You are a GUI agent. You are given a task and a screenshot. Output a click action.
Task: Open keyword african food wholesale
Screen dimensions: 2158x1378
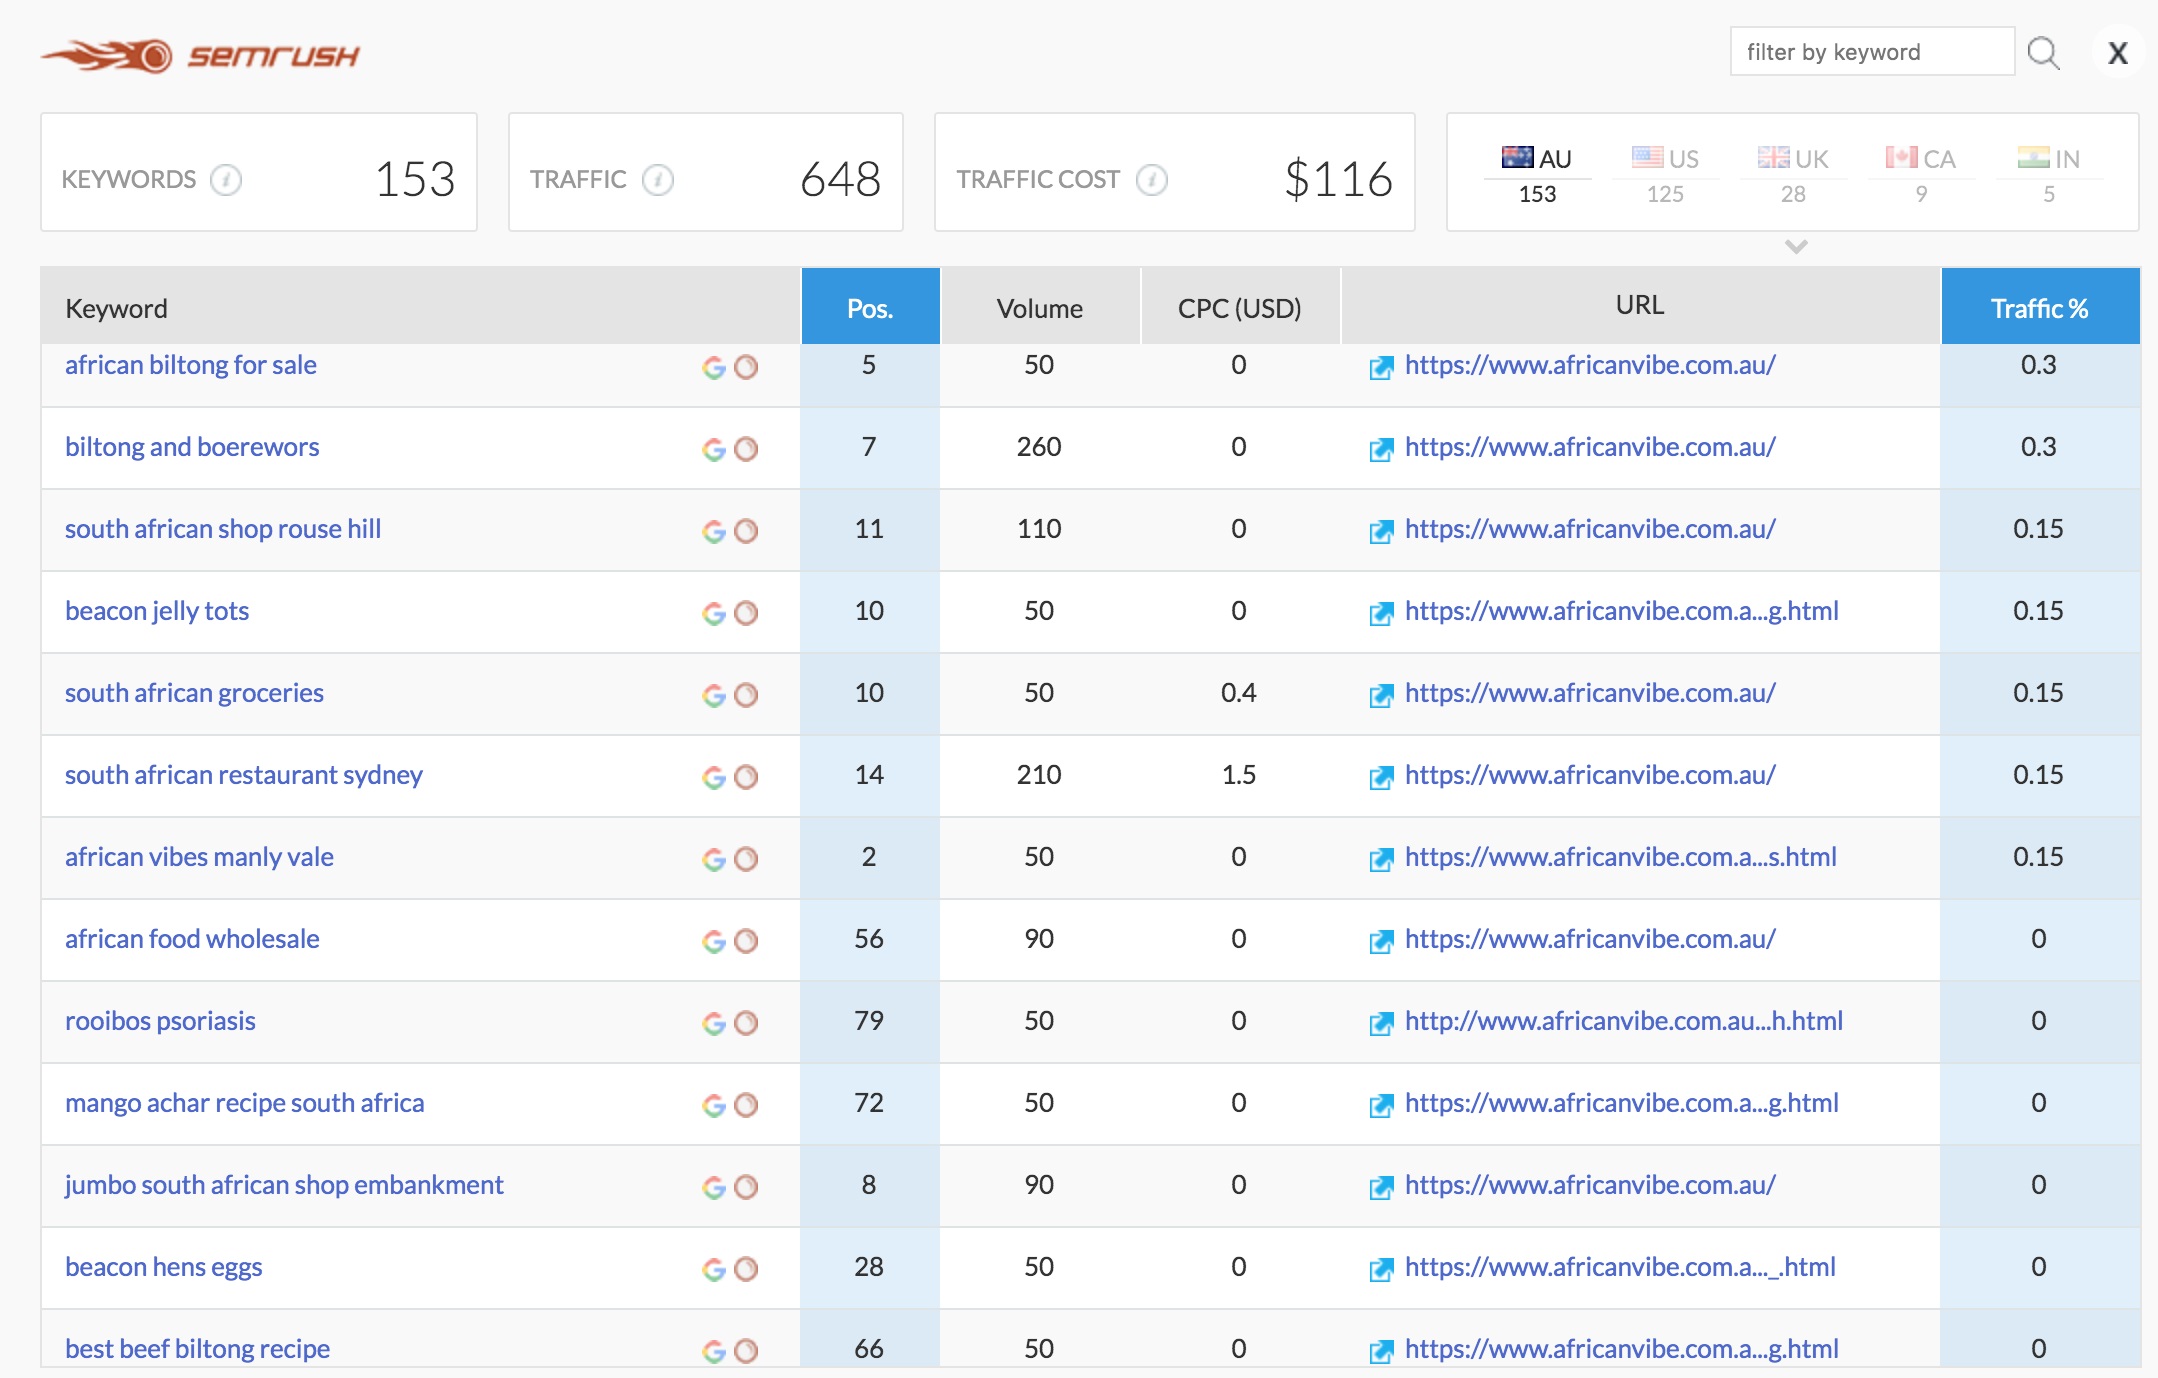coord(192,939)
